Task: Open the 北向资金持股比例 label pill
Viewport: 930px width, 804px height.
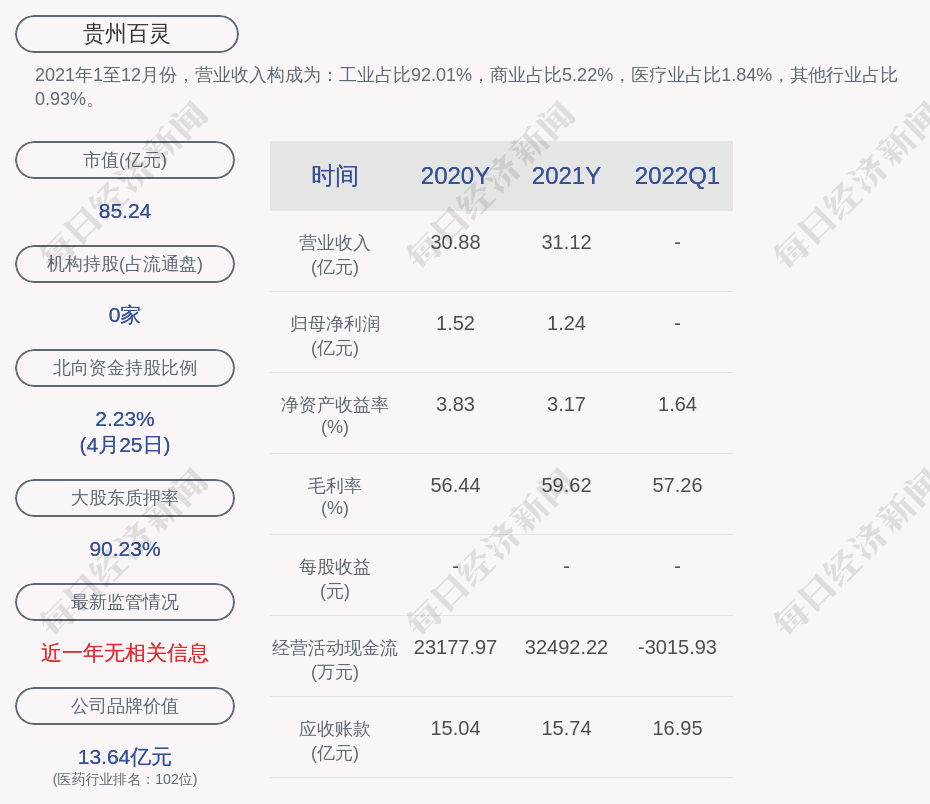Action: 125,368
